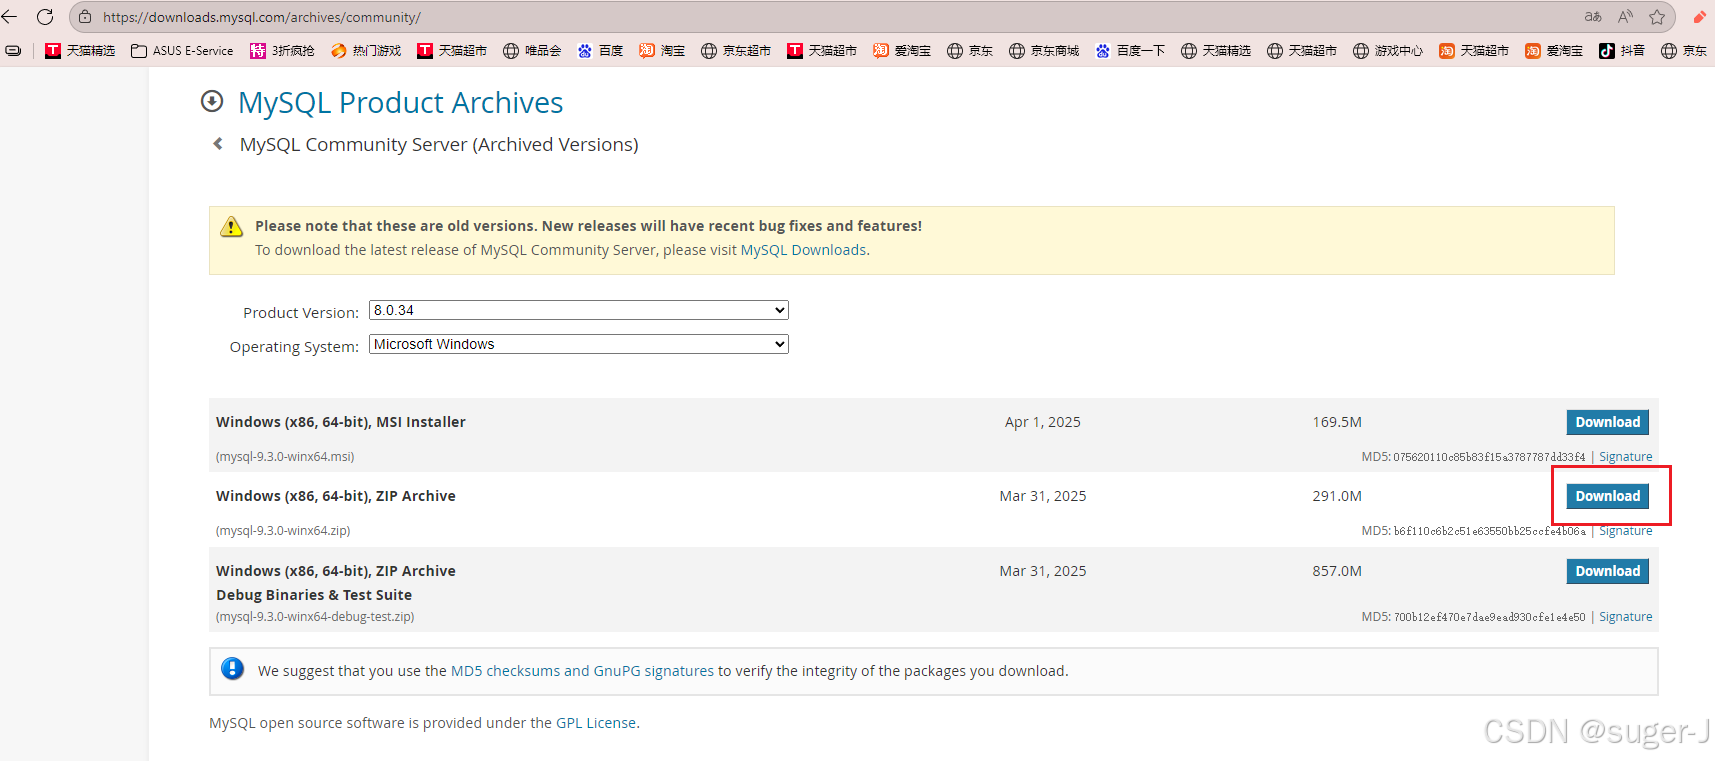Click the mysql-9.3.0-winx64-debug-test.zip filename text
The height and width of the screenshot is (761, 1715).
coord(315,617)
